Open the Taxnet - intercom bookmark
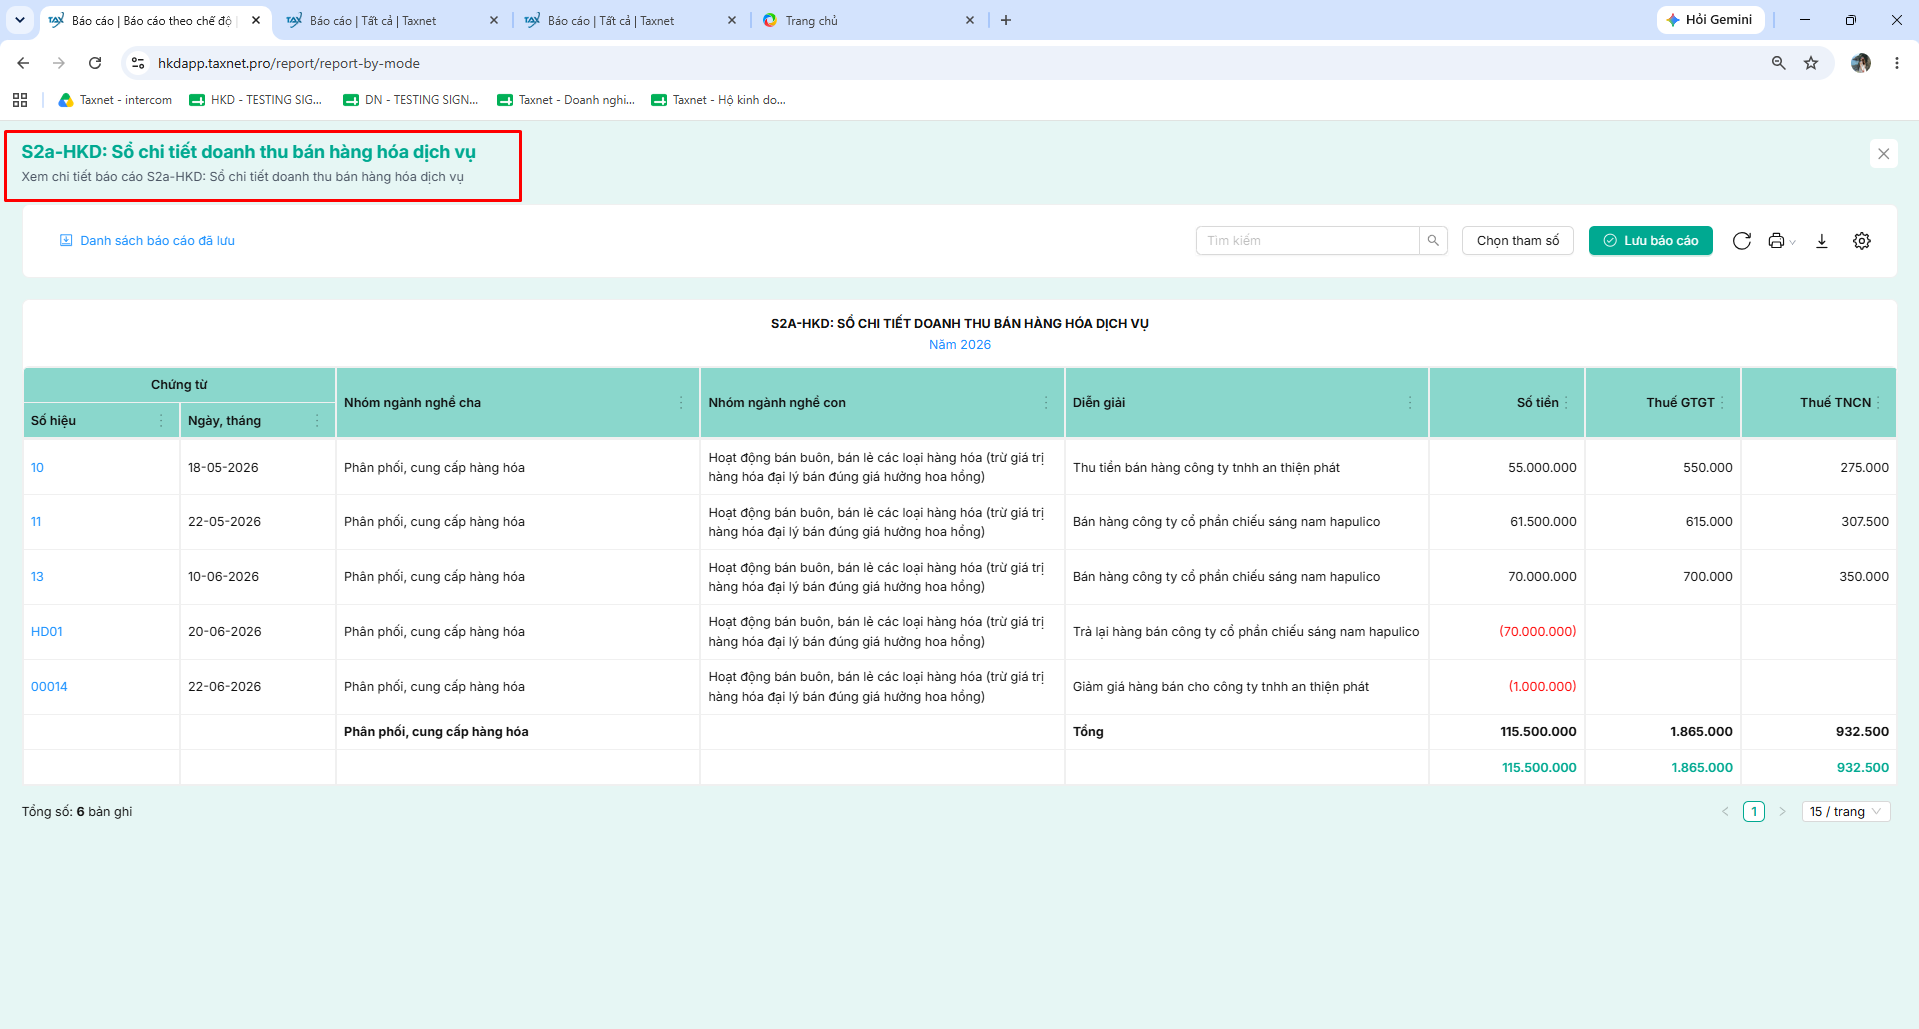The height and width of the screenshot is (1029, 1919). (115, 100)
